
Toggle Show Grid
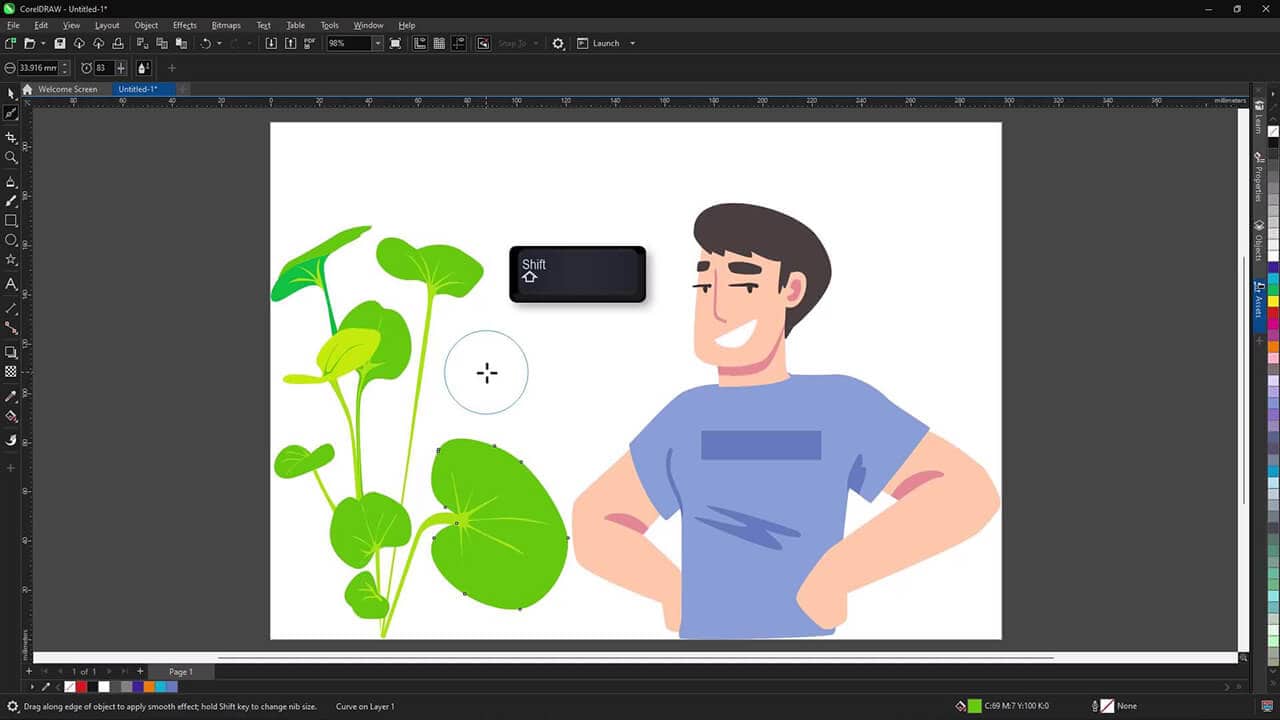439,43
